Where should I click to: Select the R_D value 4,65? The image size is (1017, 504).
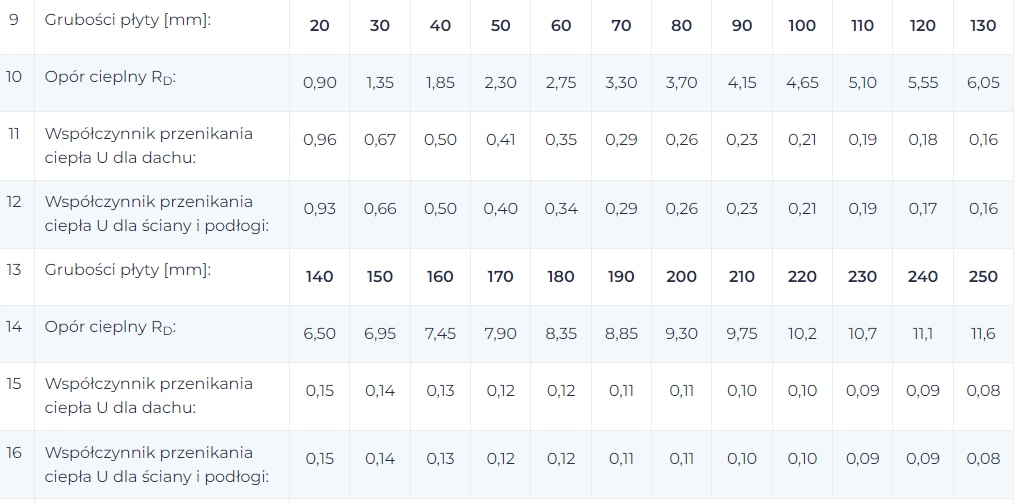802,82
